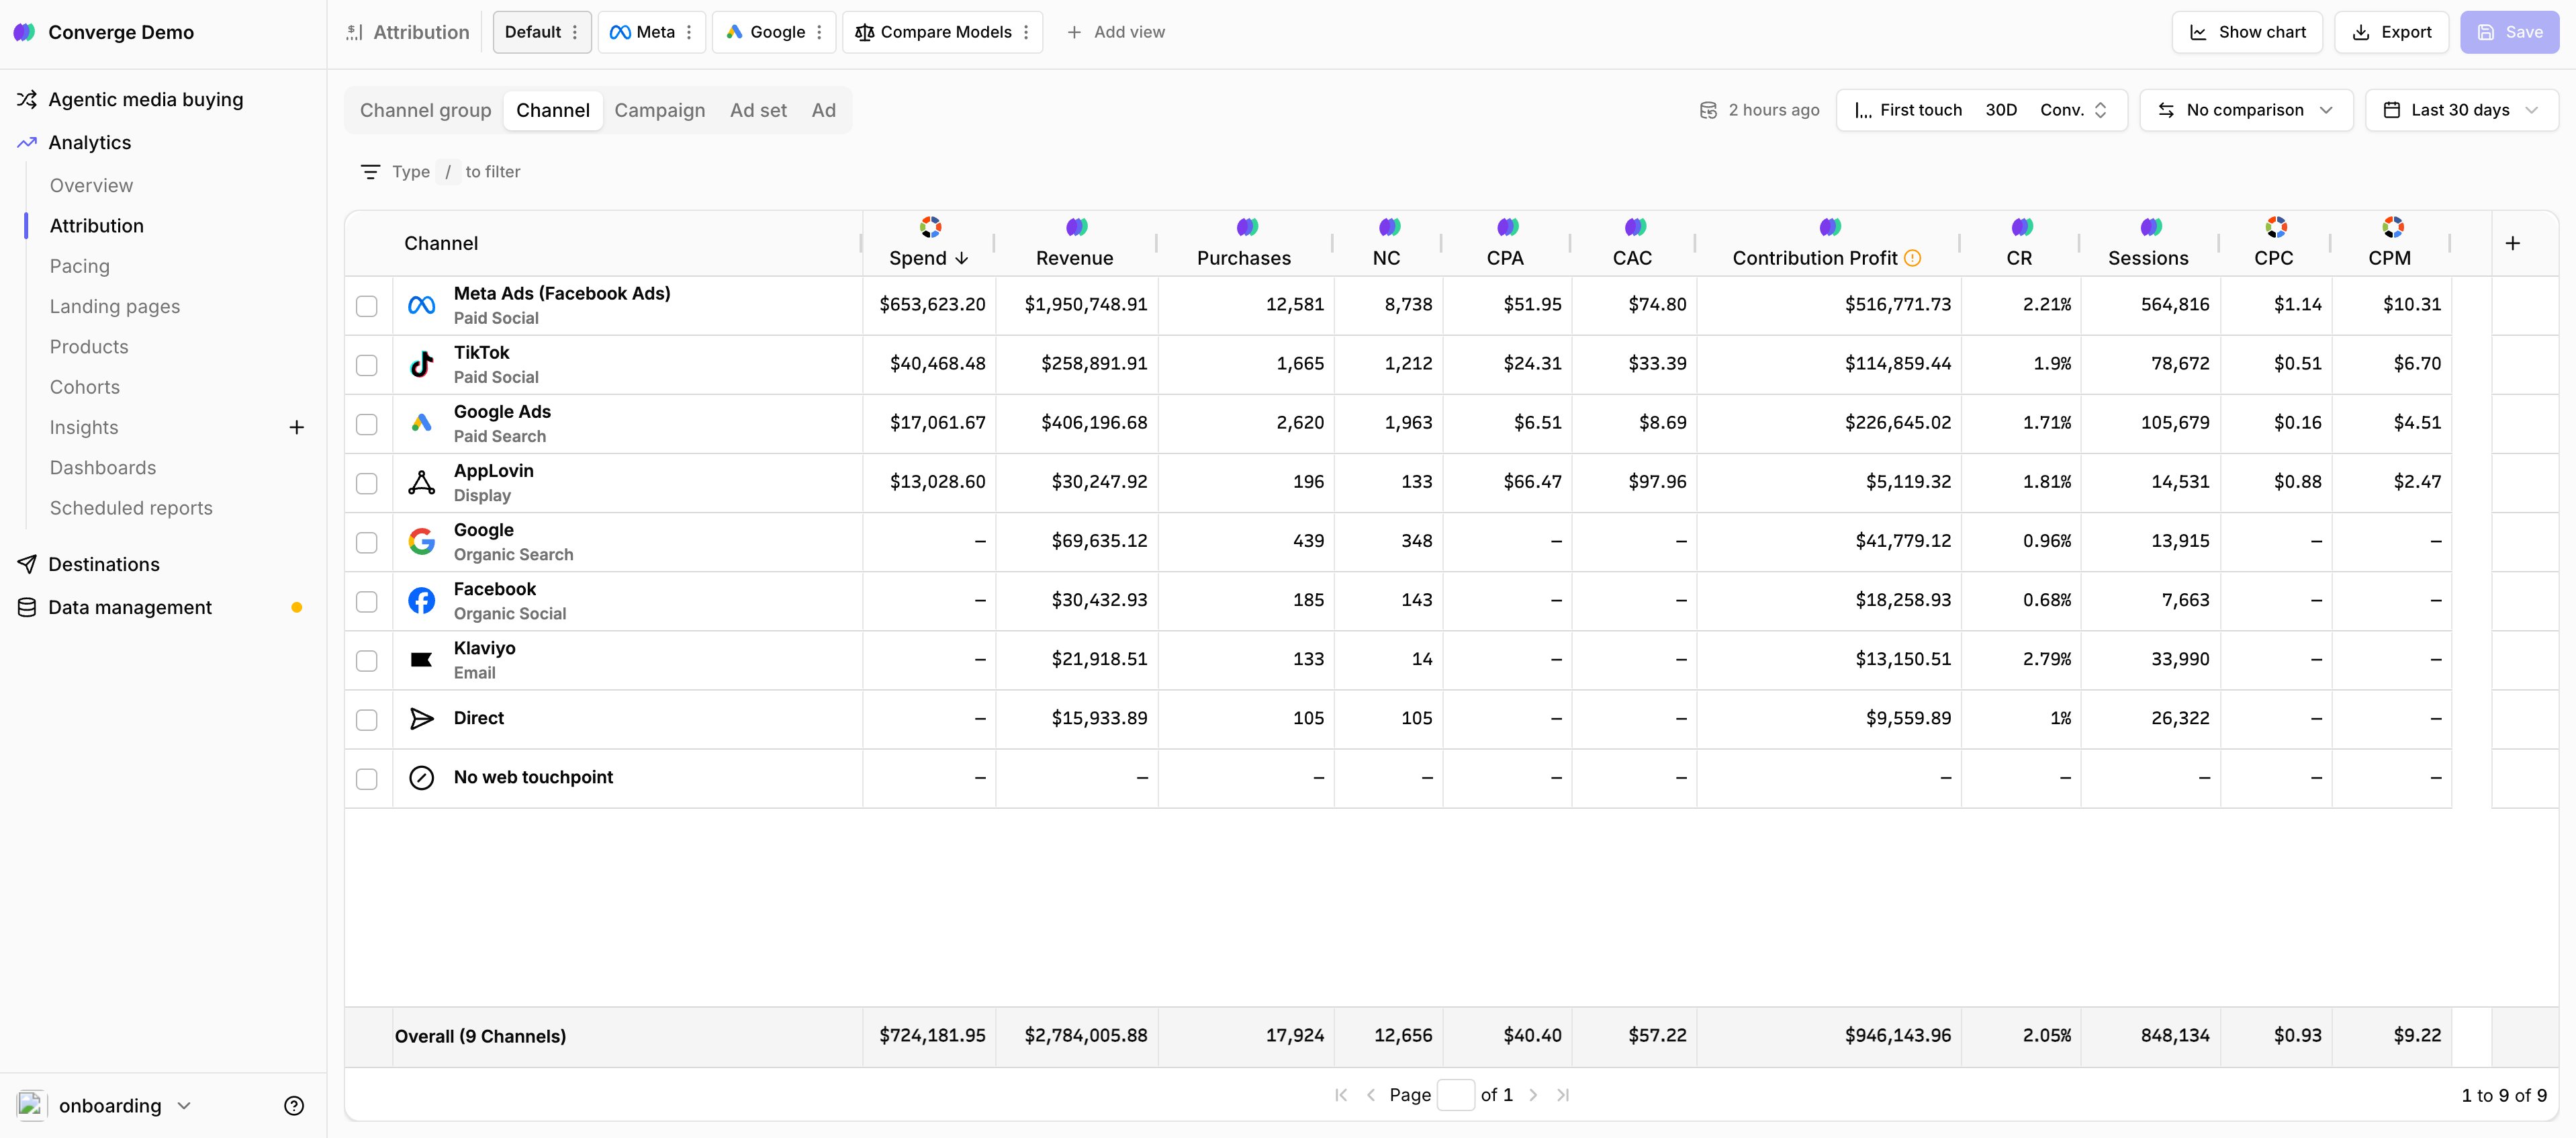Select the Klaviyo row checkbox
The width and height of the screenshot is (2576, 1138).
pos(367,661)
